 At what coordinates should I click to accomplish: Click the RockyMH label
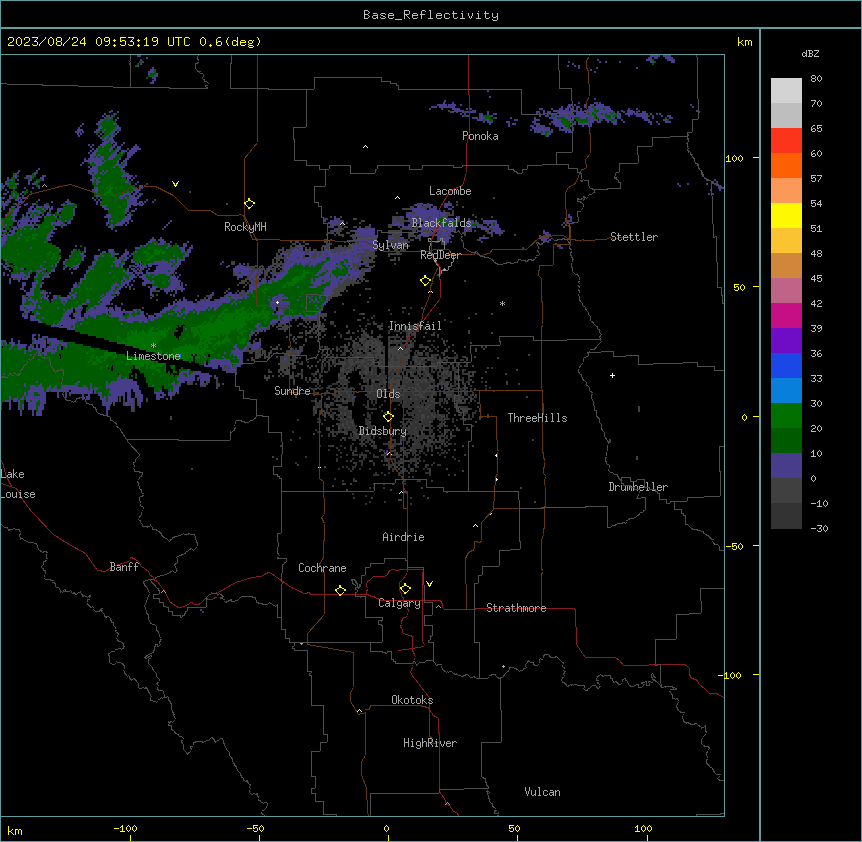tap(245, 227)
